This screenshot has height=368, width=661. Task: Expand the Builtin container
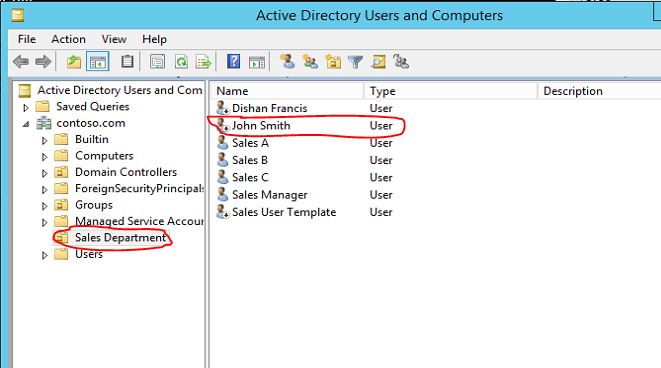click(x=44, y=140)
